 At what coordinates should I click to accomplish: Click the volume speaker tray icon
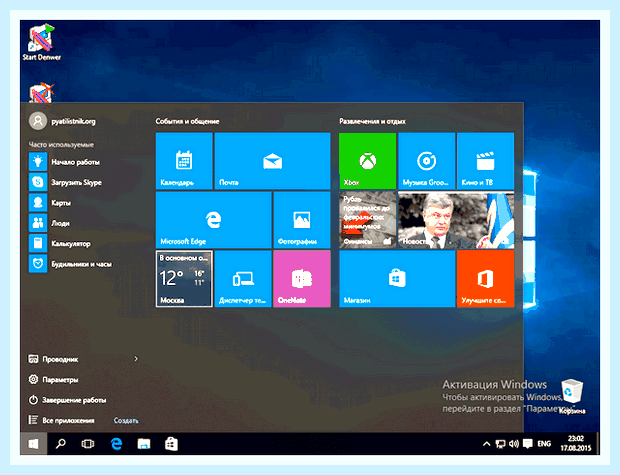(x=514, y=444)
